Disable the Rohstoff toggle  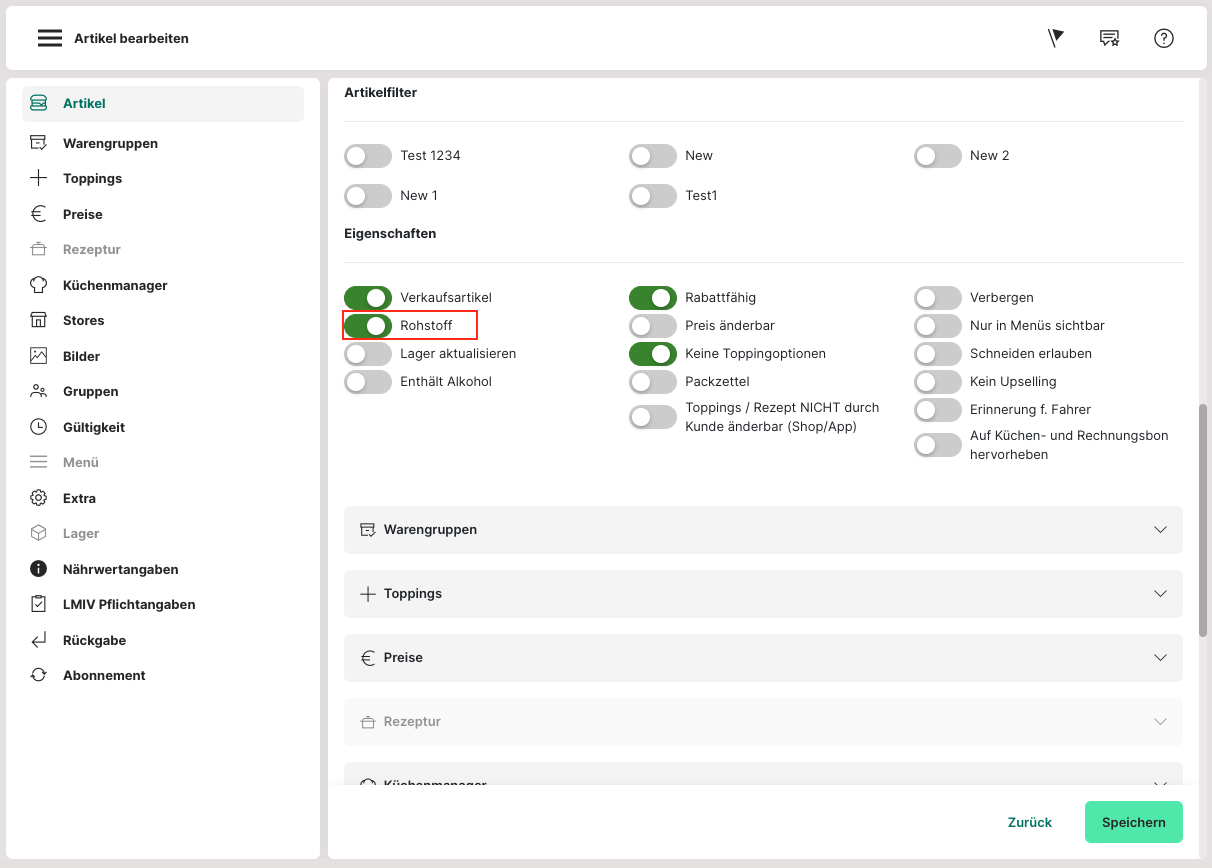pyautogui.click(x=368, y=326)
